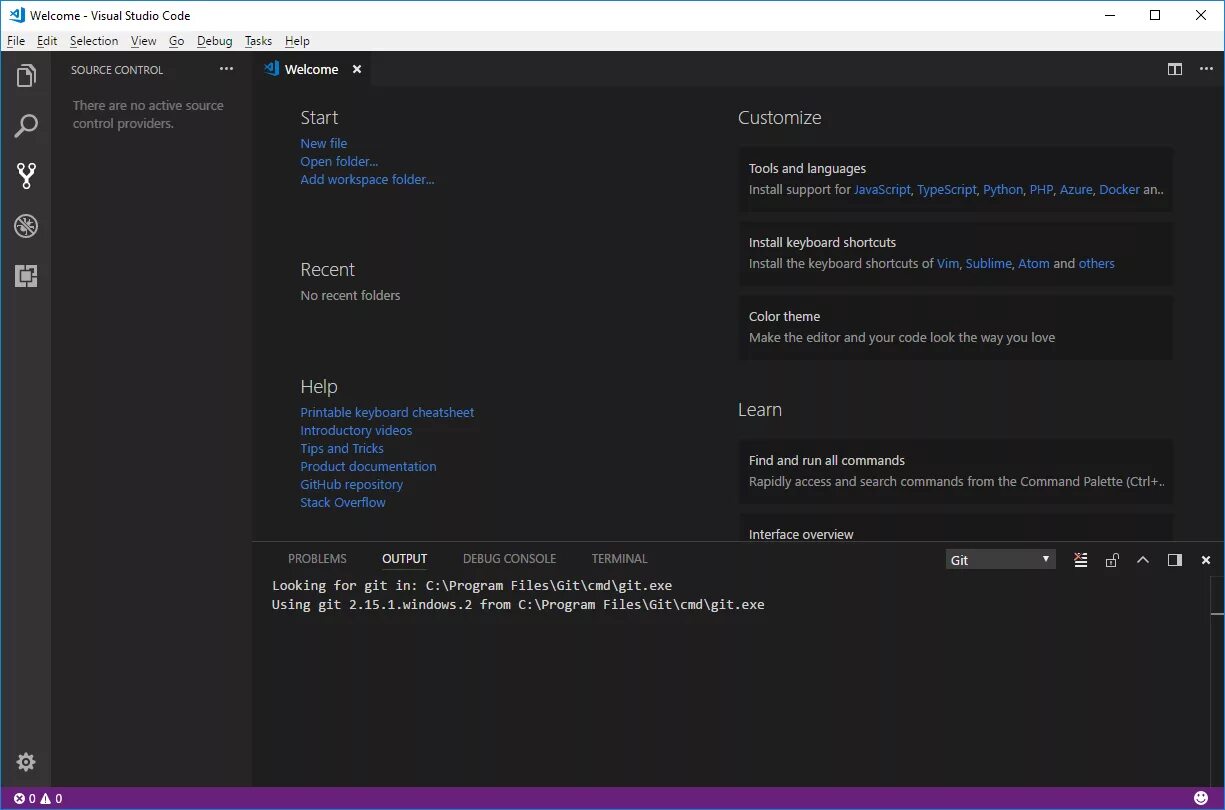Select the Source Control icon
This screenshot has width=1225, height=810.
[26, 176]
